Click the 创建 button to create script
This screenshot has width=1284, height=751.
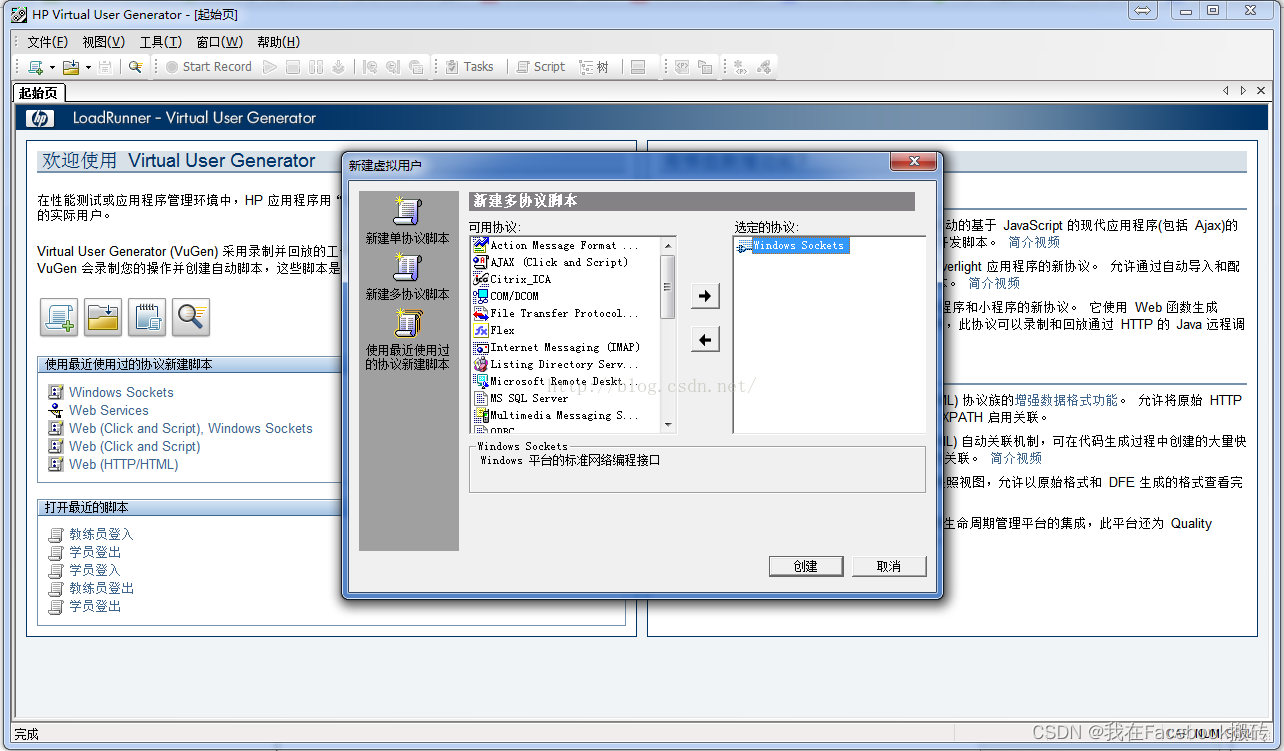pos(805,565)
